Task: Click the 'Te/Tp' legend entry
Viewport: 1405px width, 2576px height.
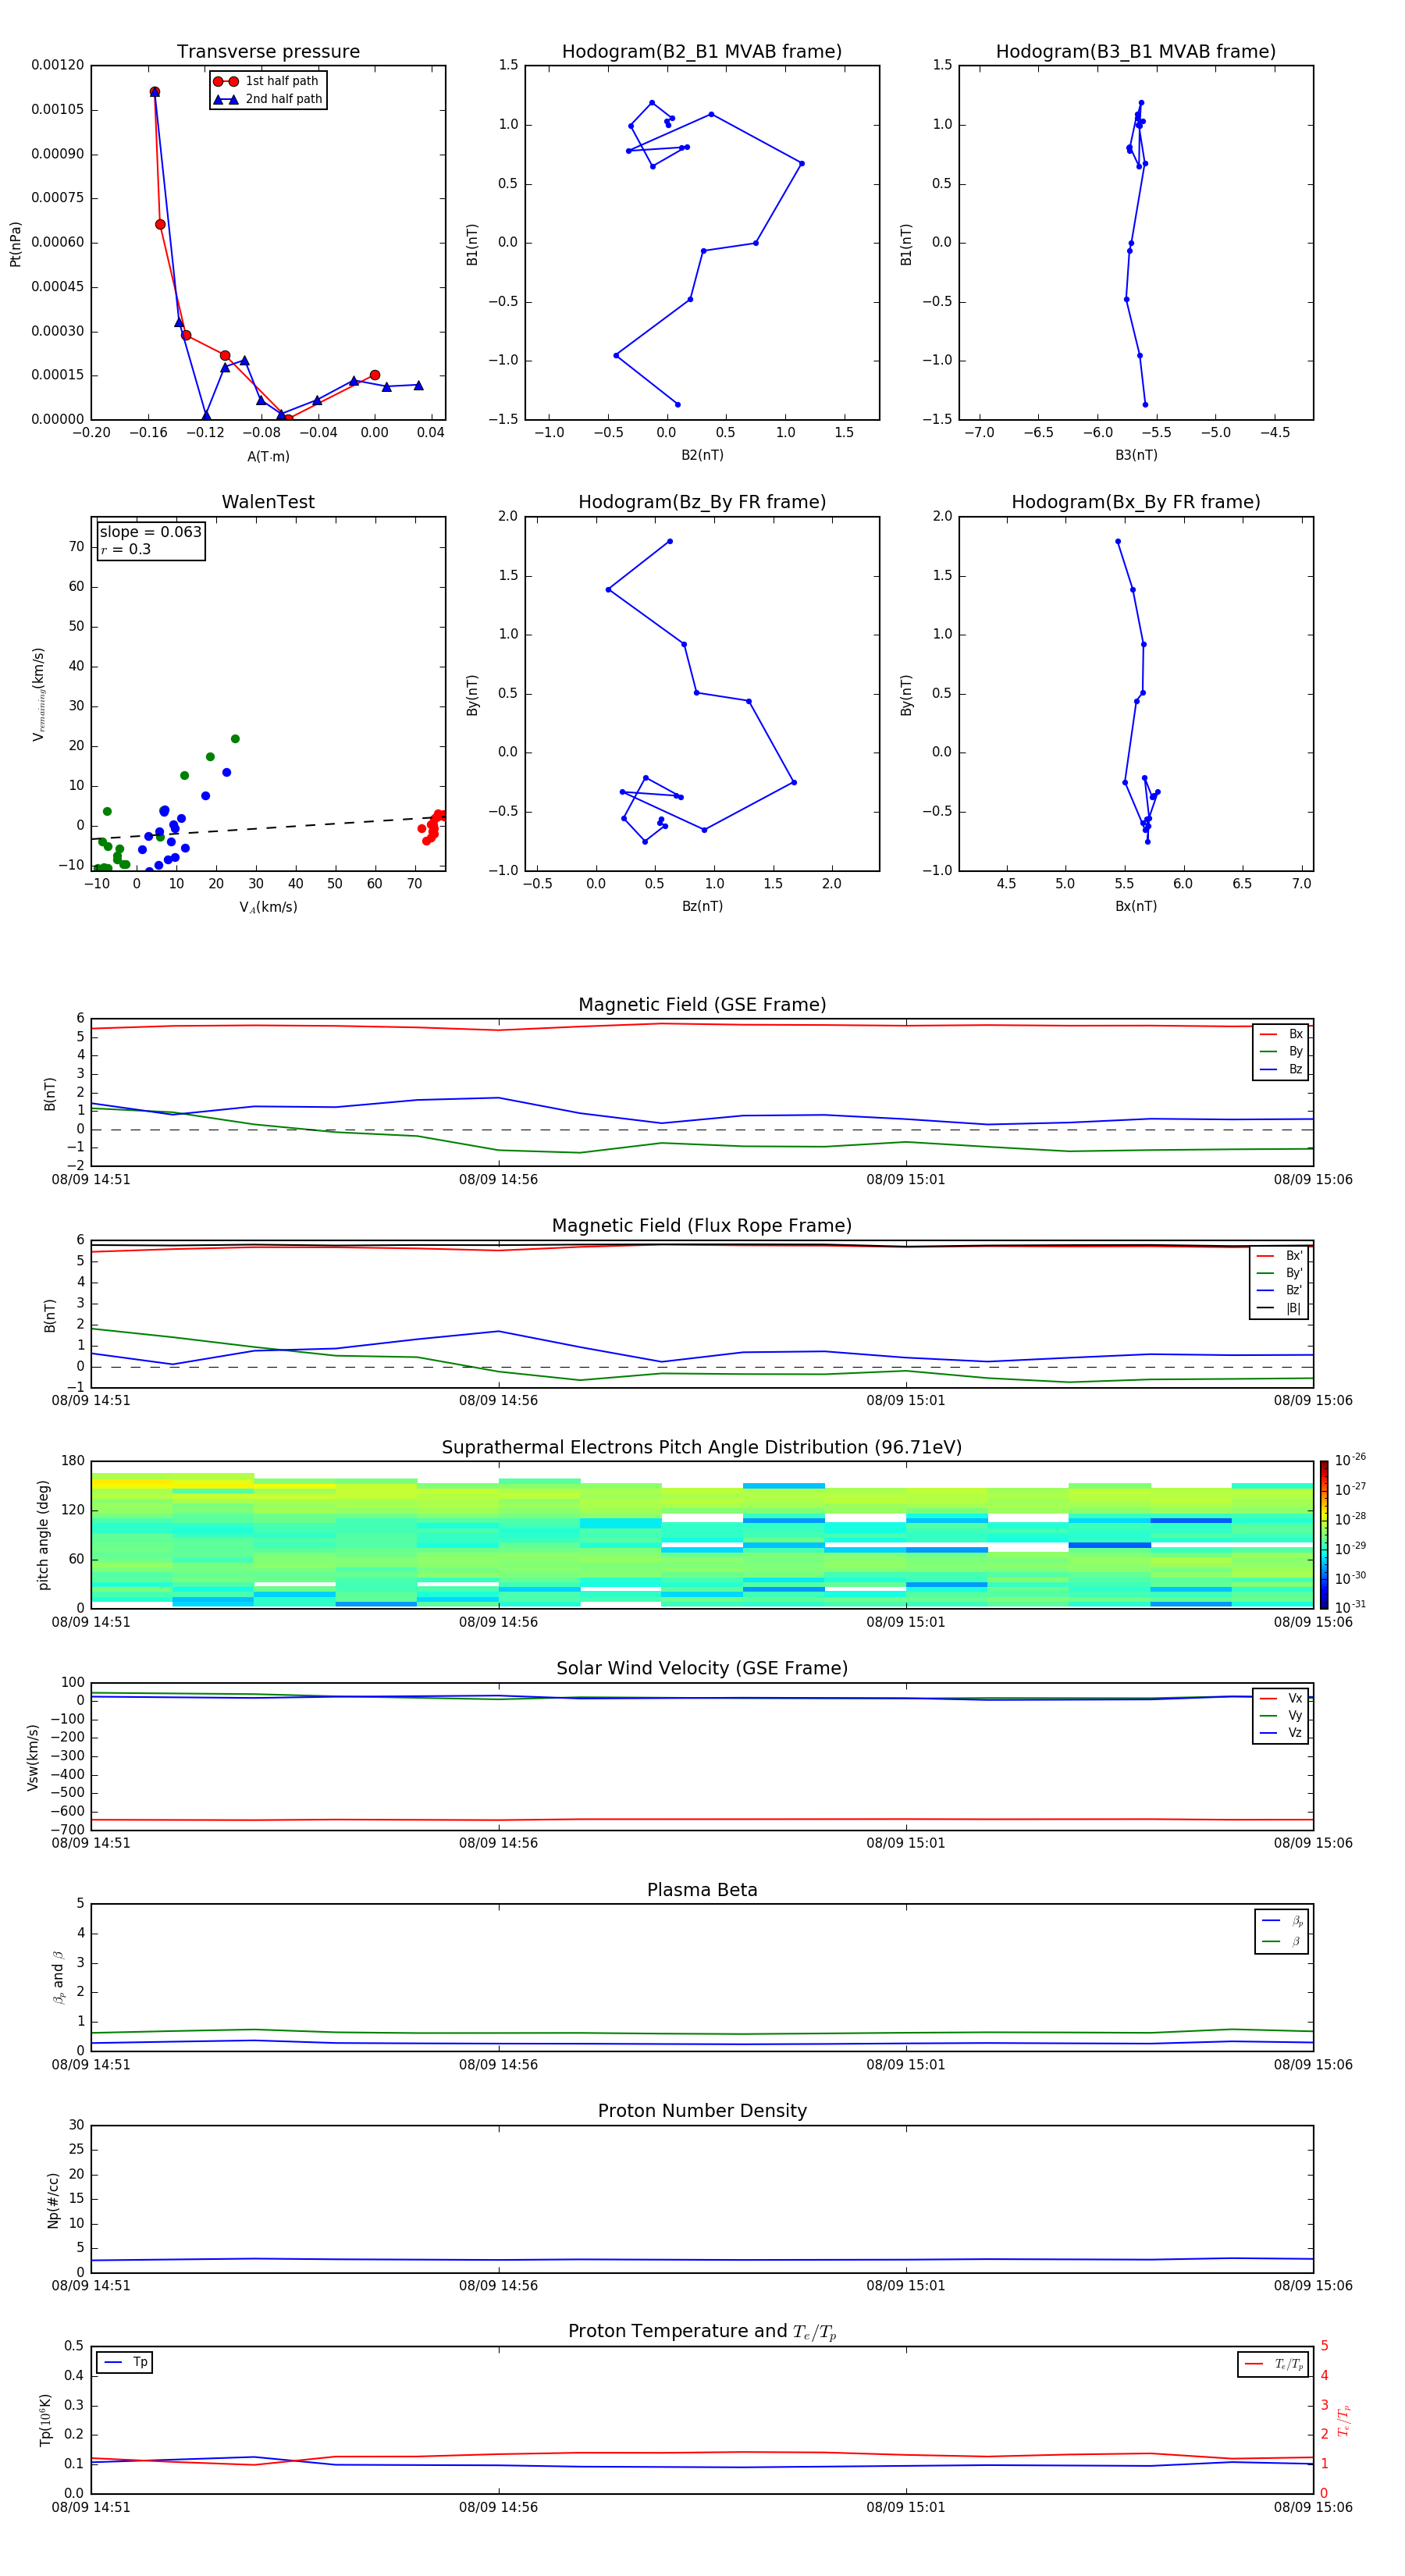Action: (1275, 2364)
